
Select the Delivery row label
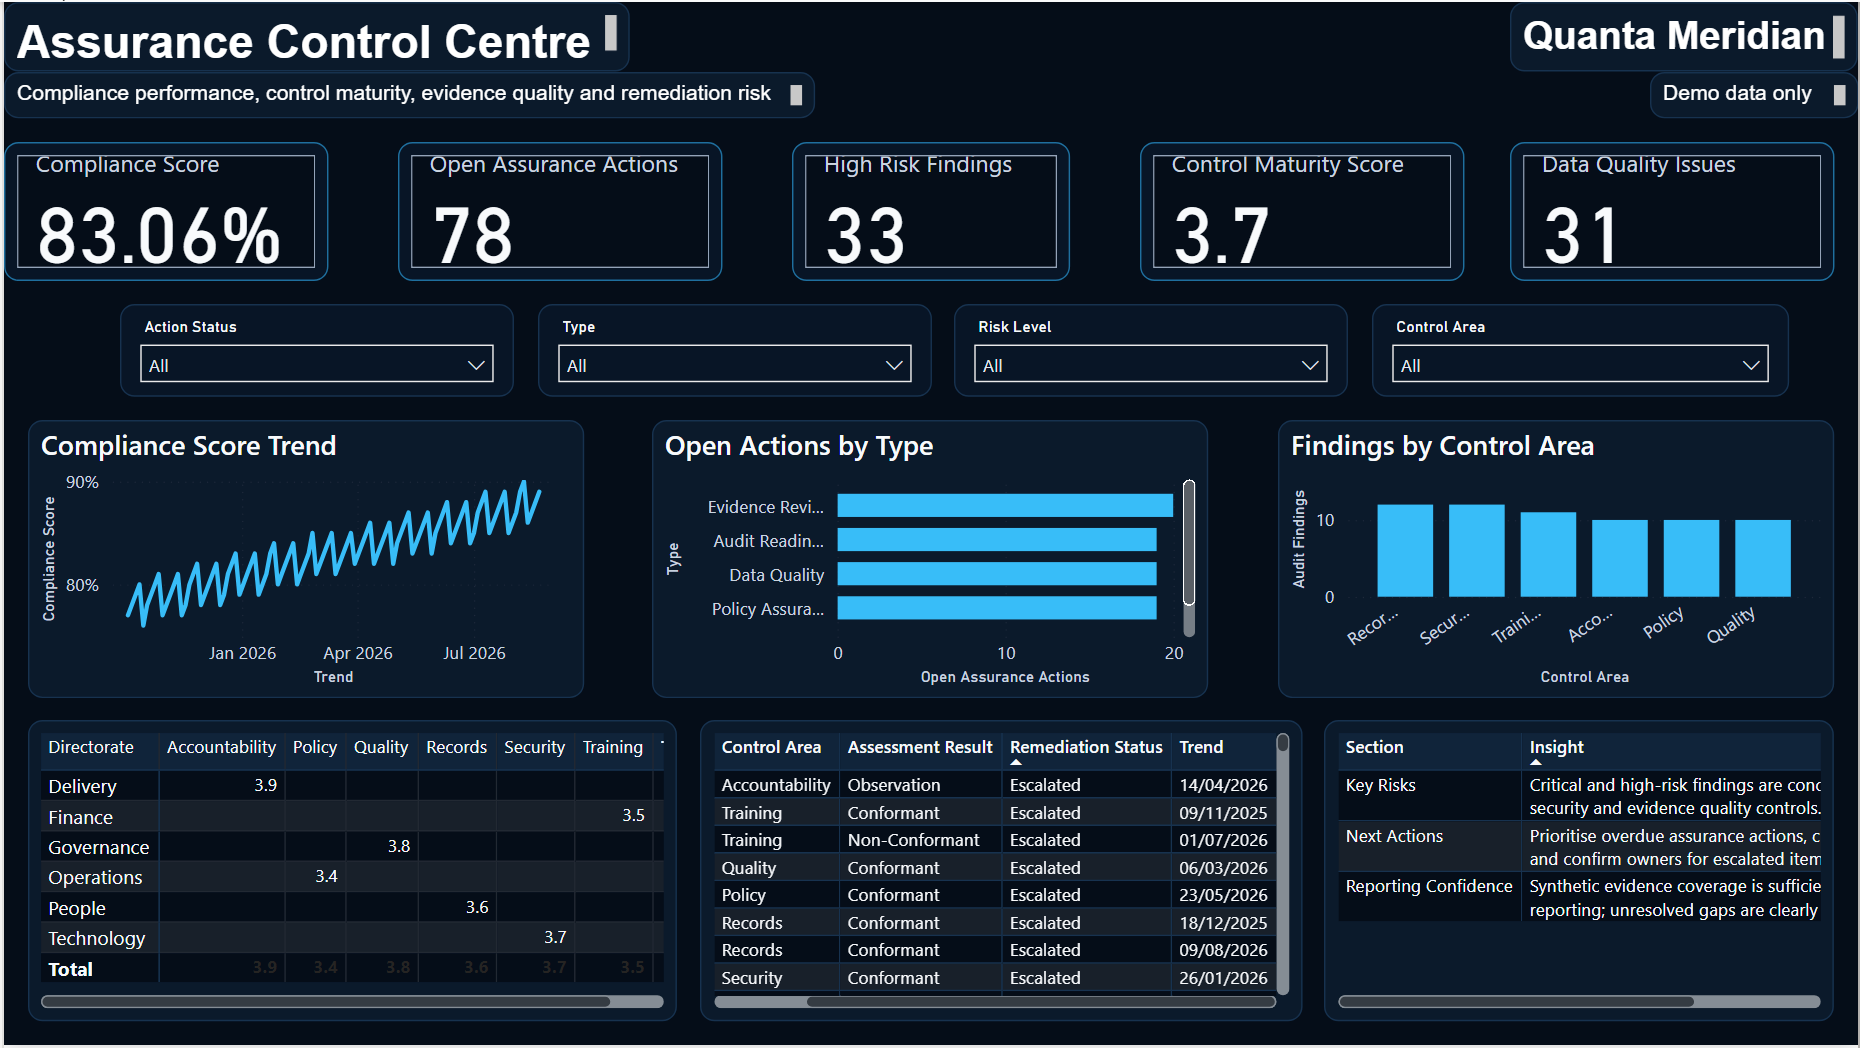82,787
